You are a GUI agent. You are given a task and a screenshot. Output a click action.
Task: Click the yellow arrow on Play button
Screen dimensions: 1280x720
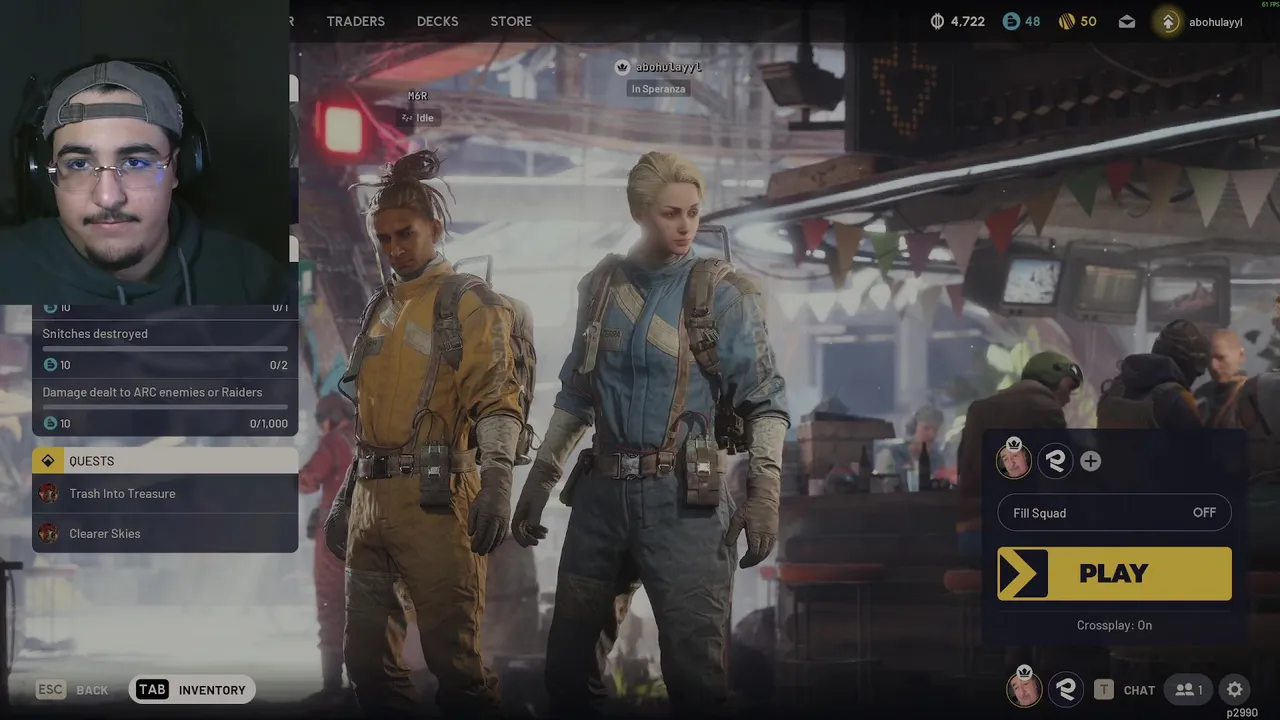[1024, 573]
